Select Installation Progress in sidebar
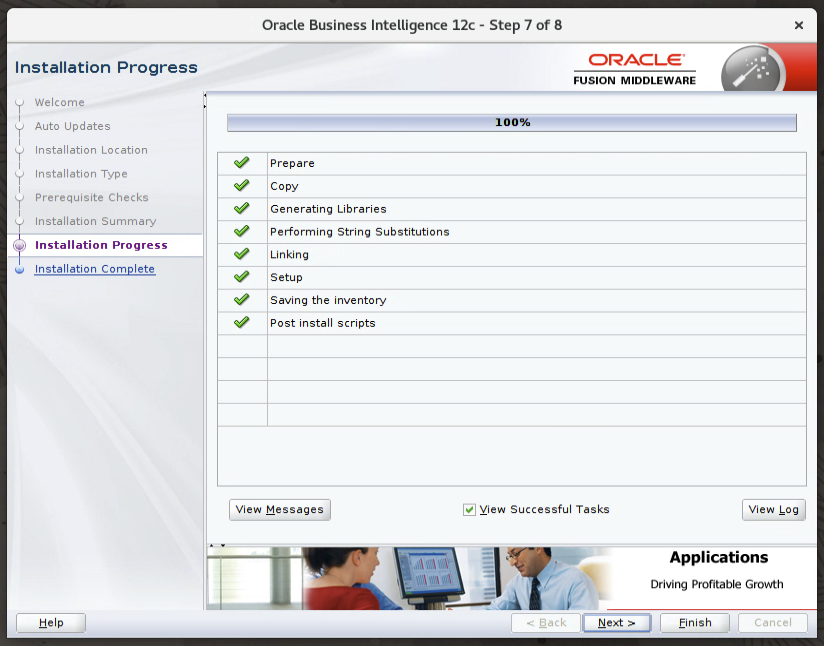Viewport: 824px width, 646px height. pos(101,245)
